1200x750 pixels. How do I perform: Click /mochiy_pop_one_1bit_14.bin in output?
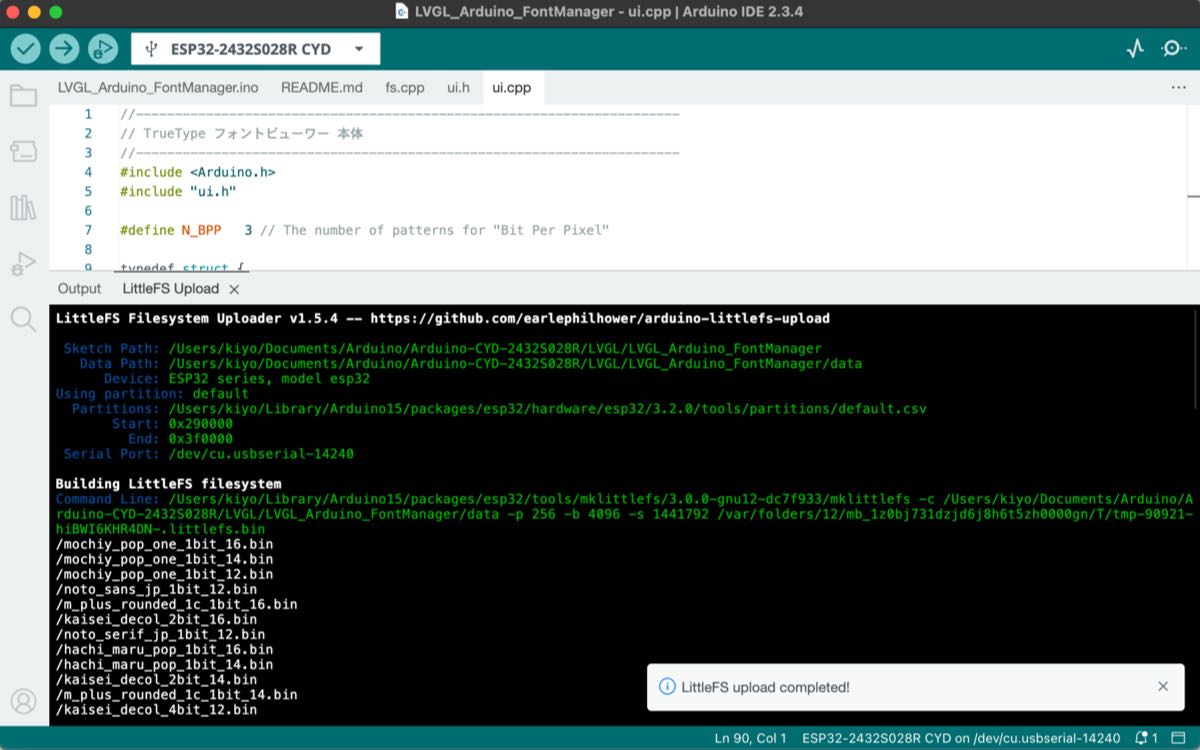pyautogui.click(x=164, y=559)
